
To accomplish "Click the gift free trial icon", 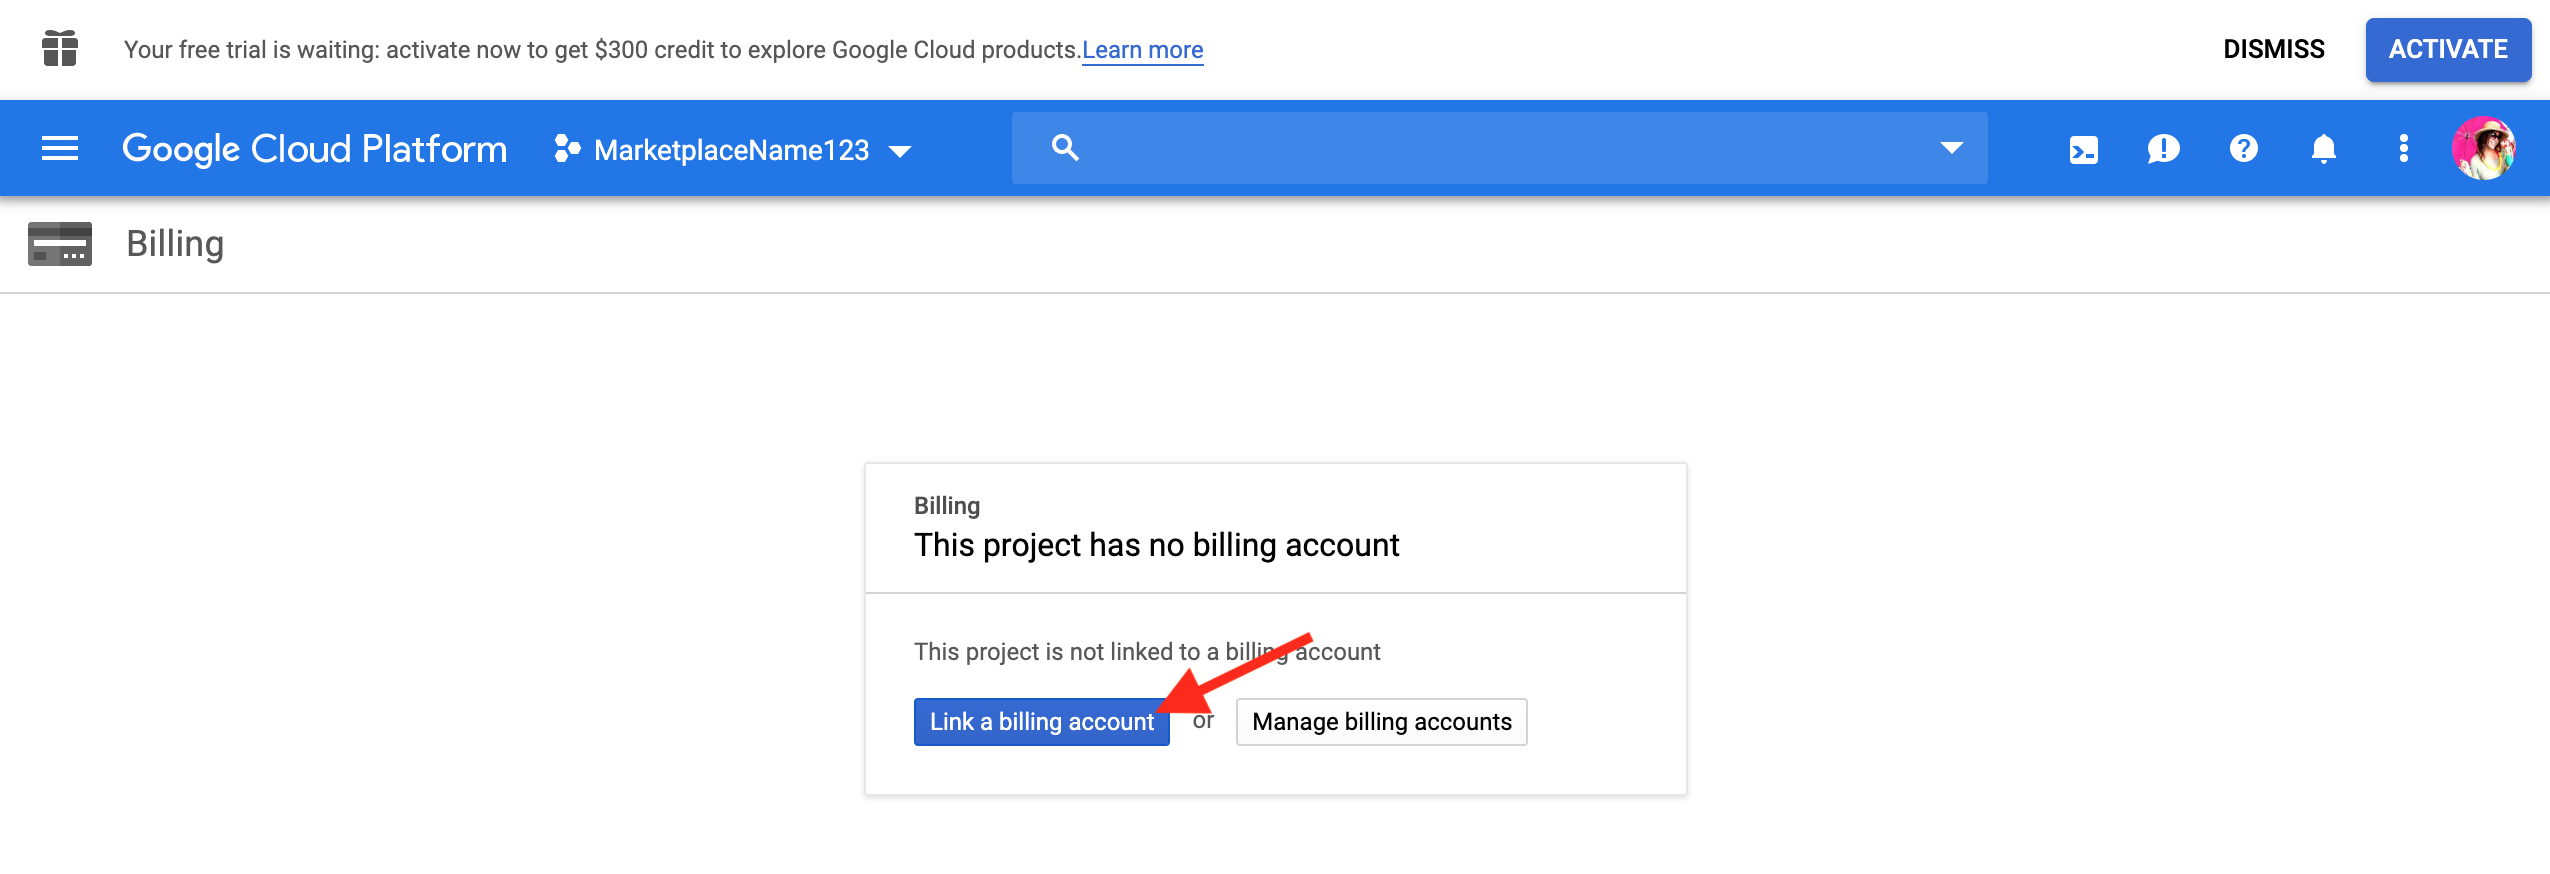I will pos(60,48).
